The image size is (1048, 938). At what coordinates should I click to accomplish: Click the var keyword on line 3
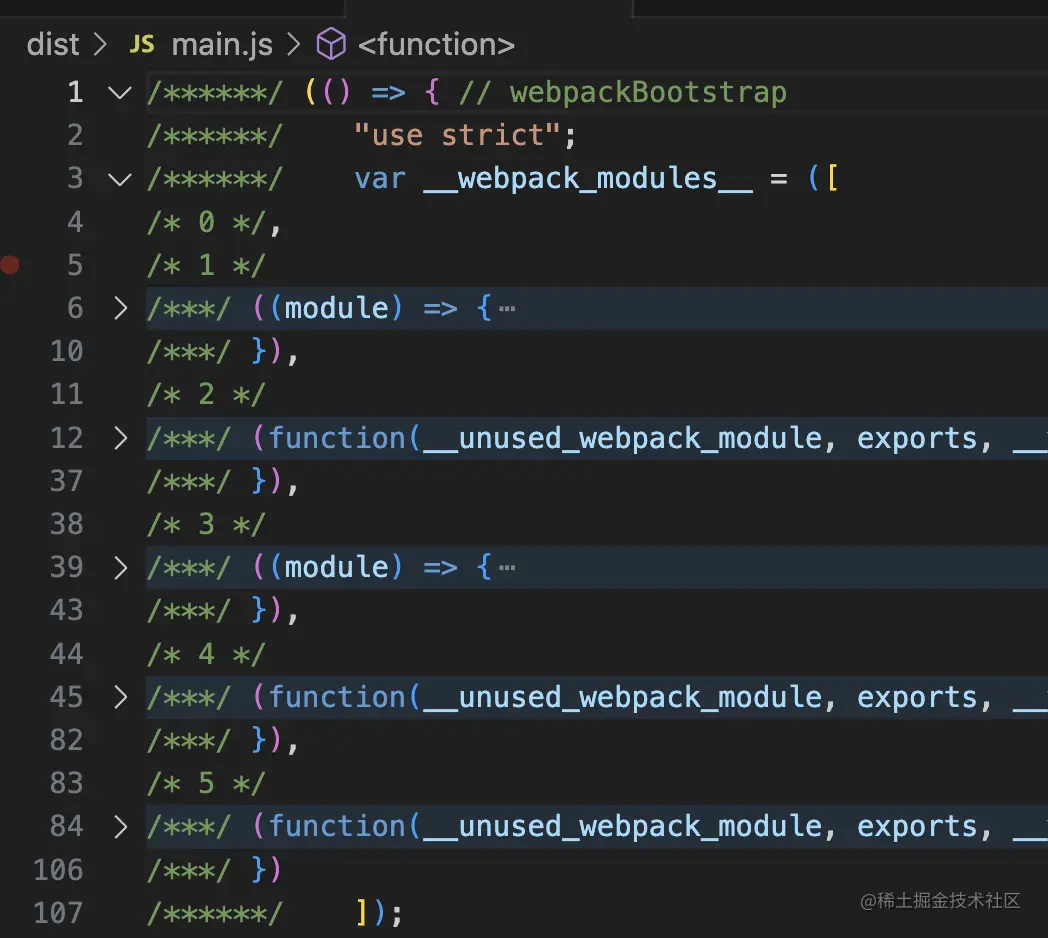(380, 179)
